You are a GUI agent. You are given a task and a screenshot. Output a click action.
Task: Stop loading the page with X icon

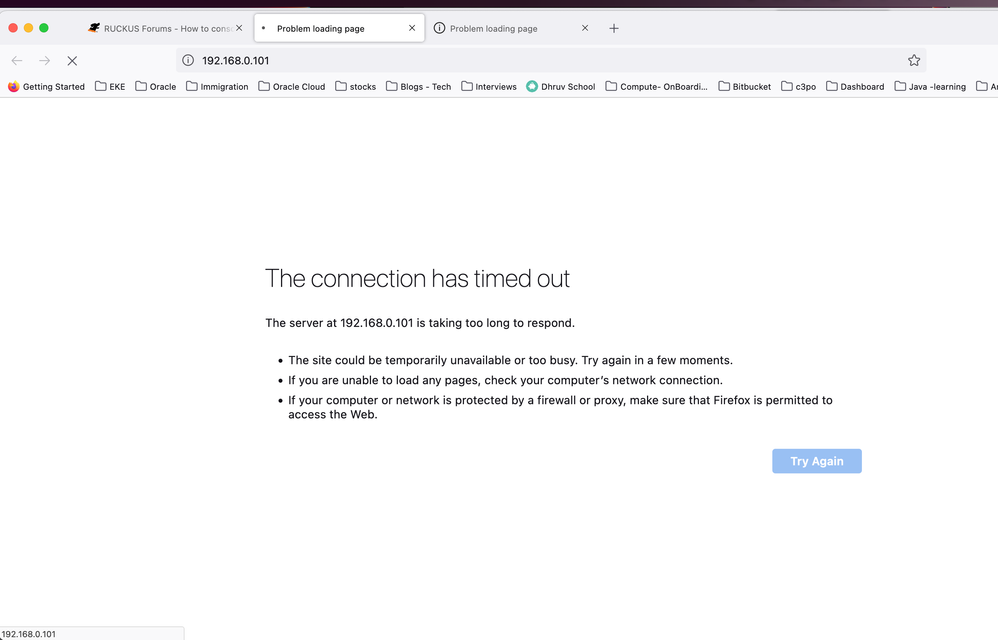click(72, 60)
